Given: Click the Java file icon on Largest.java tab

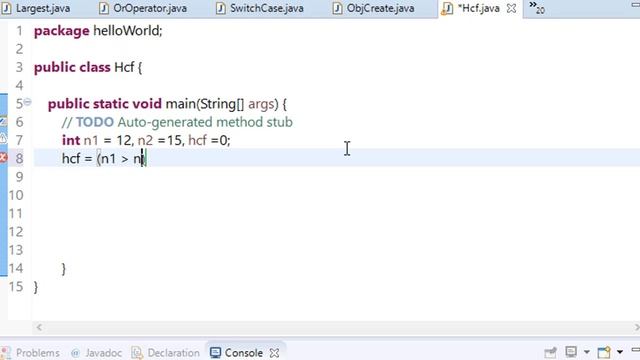Looking at the screenshot, I should tap(6, 8).
